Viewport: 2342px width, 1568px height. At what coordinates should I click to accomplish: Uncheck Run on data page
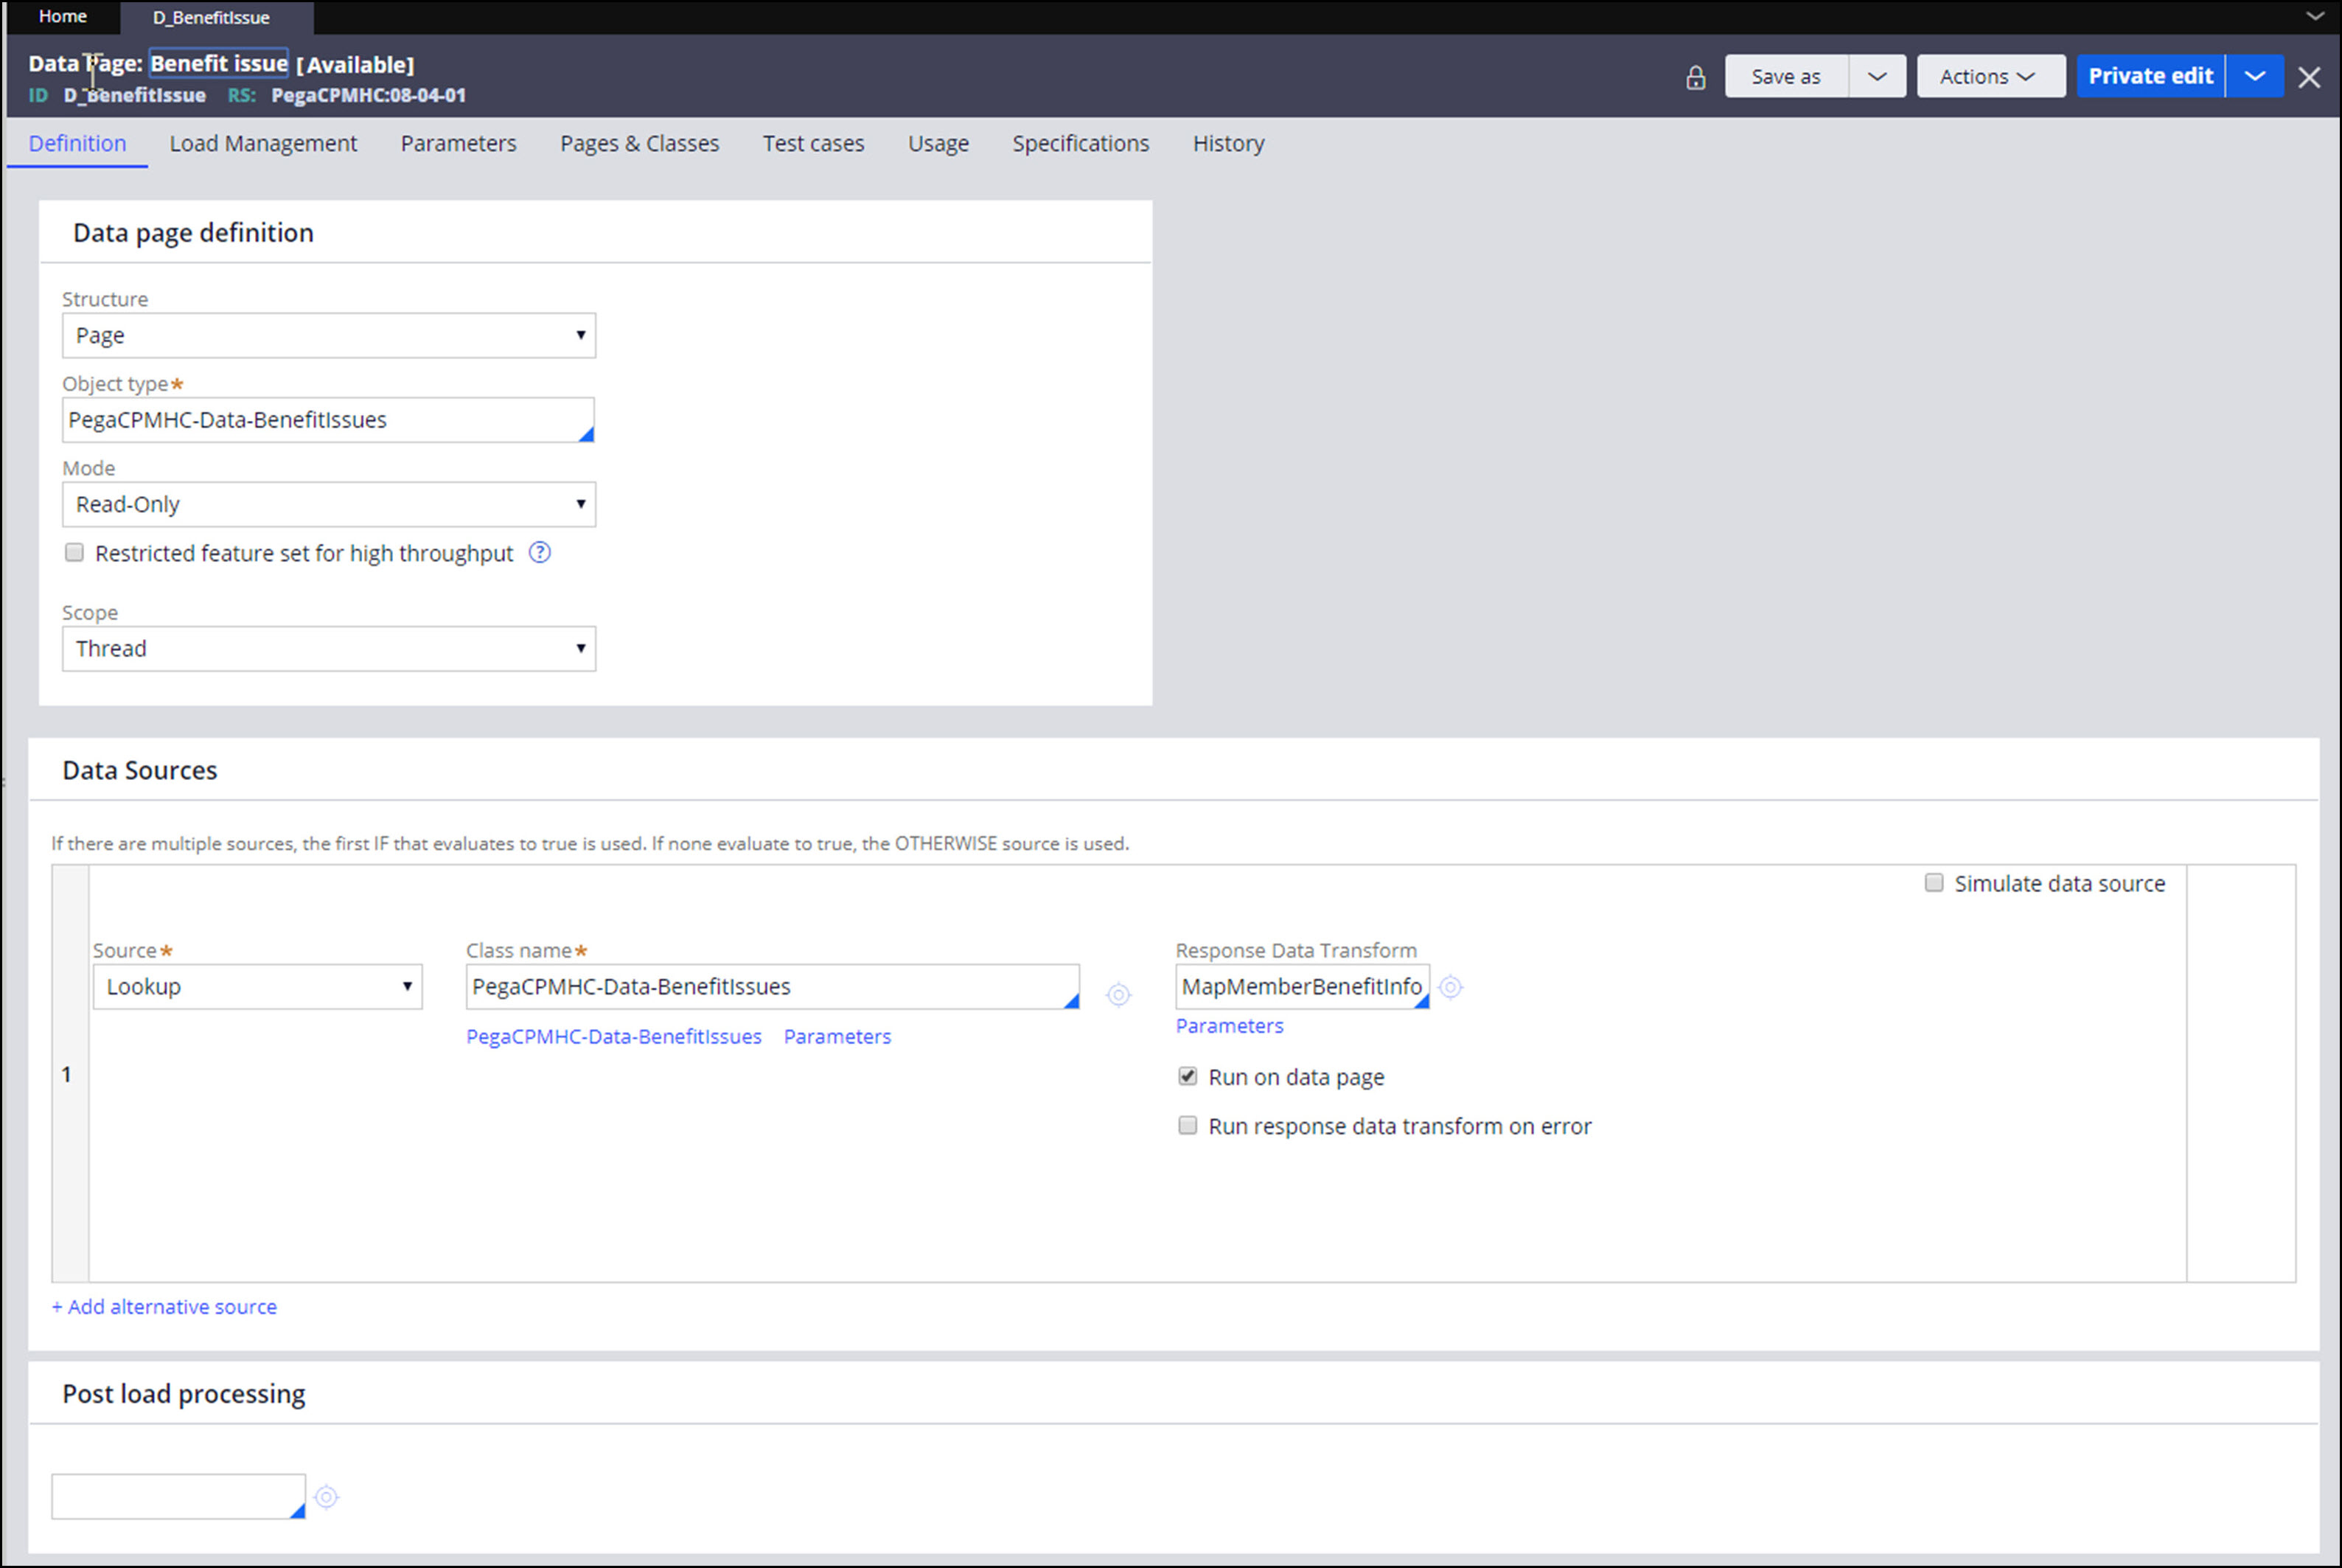[1187, 1076]
